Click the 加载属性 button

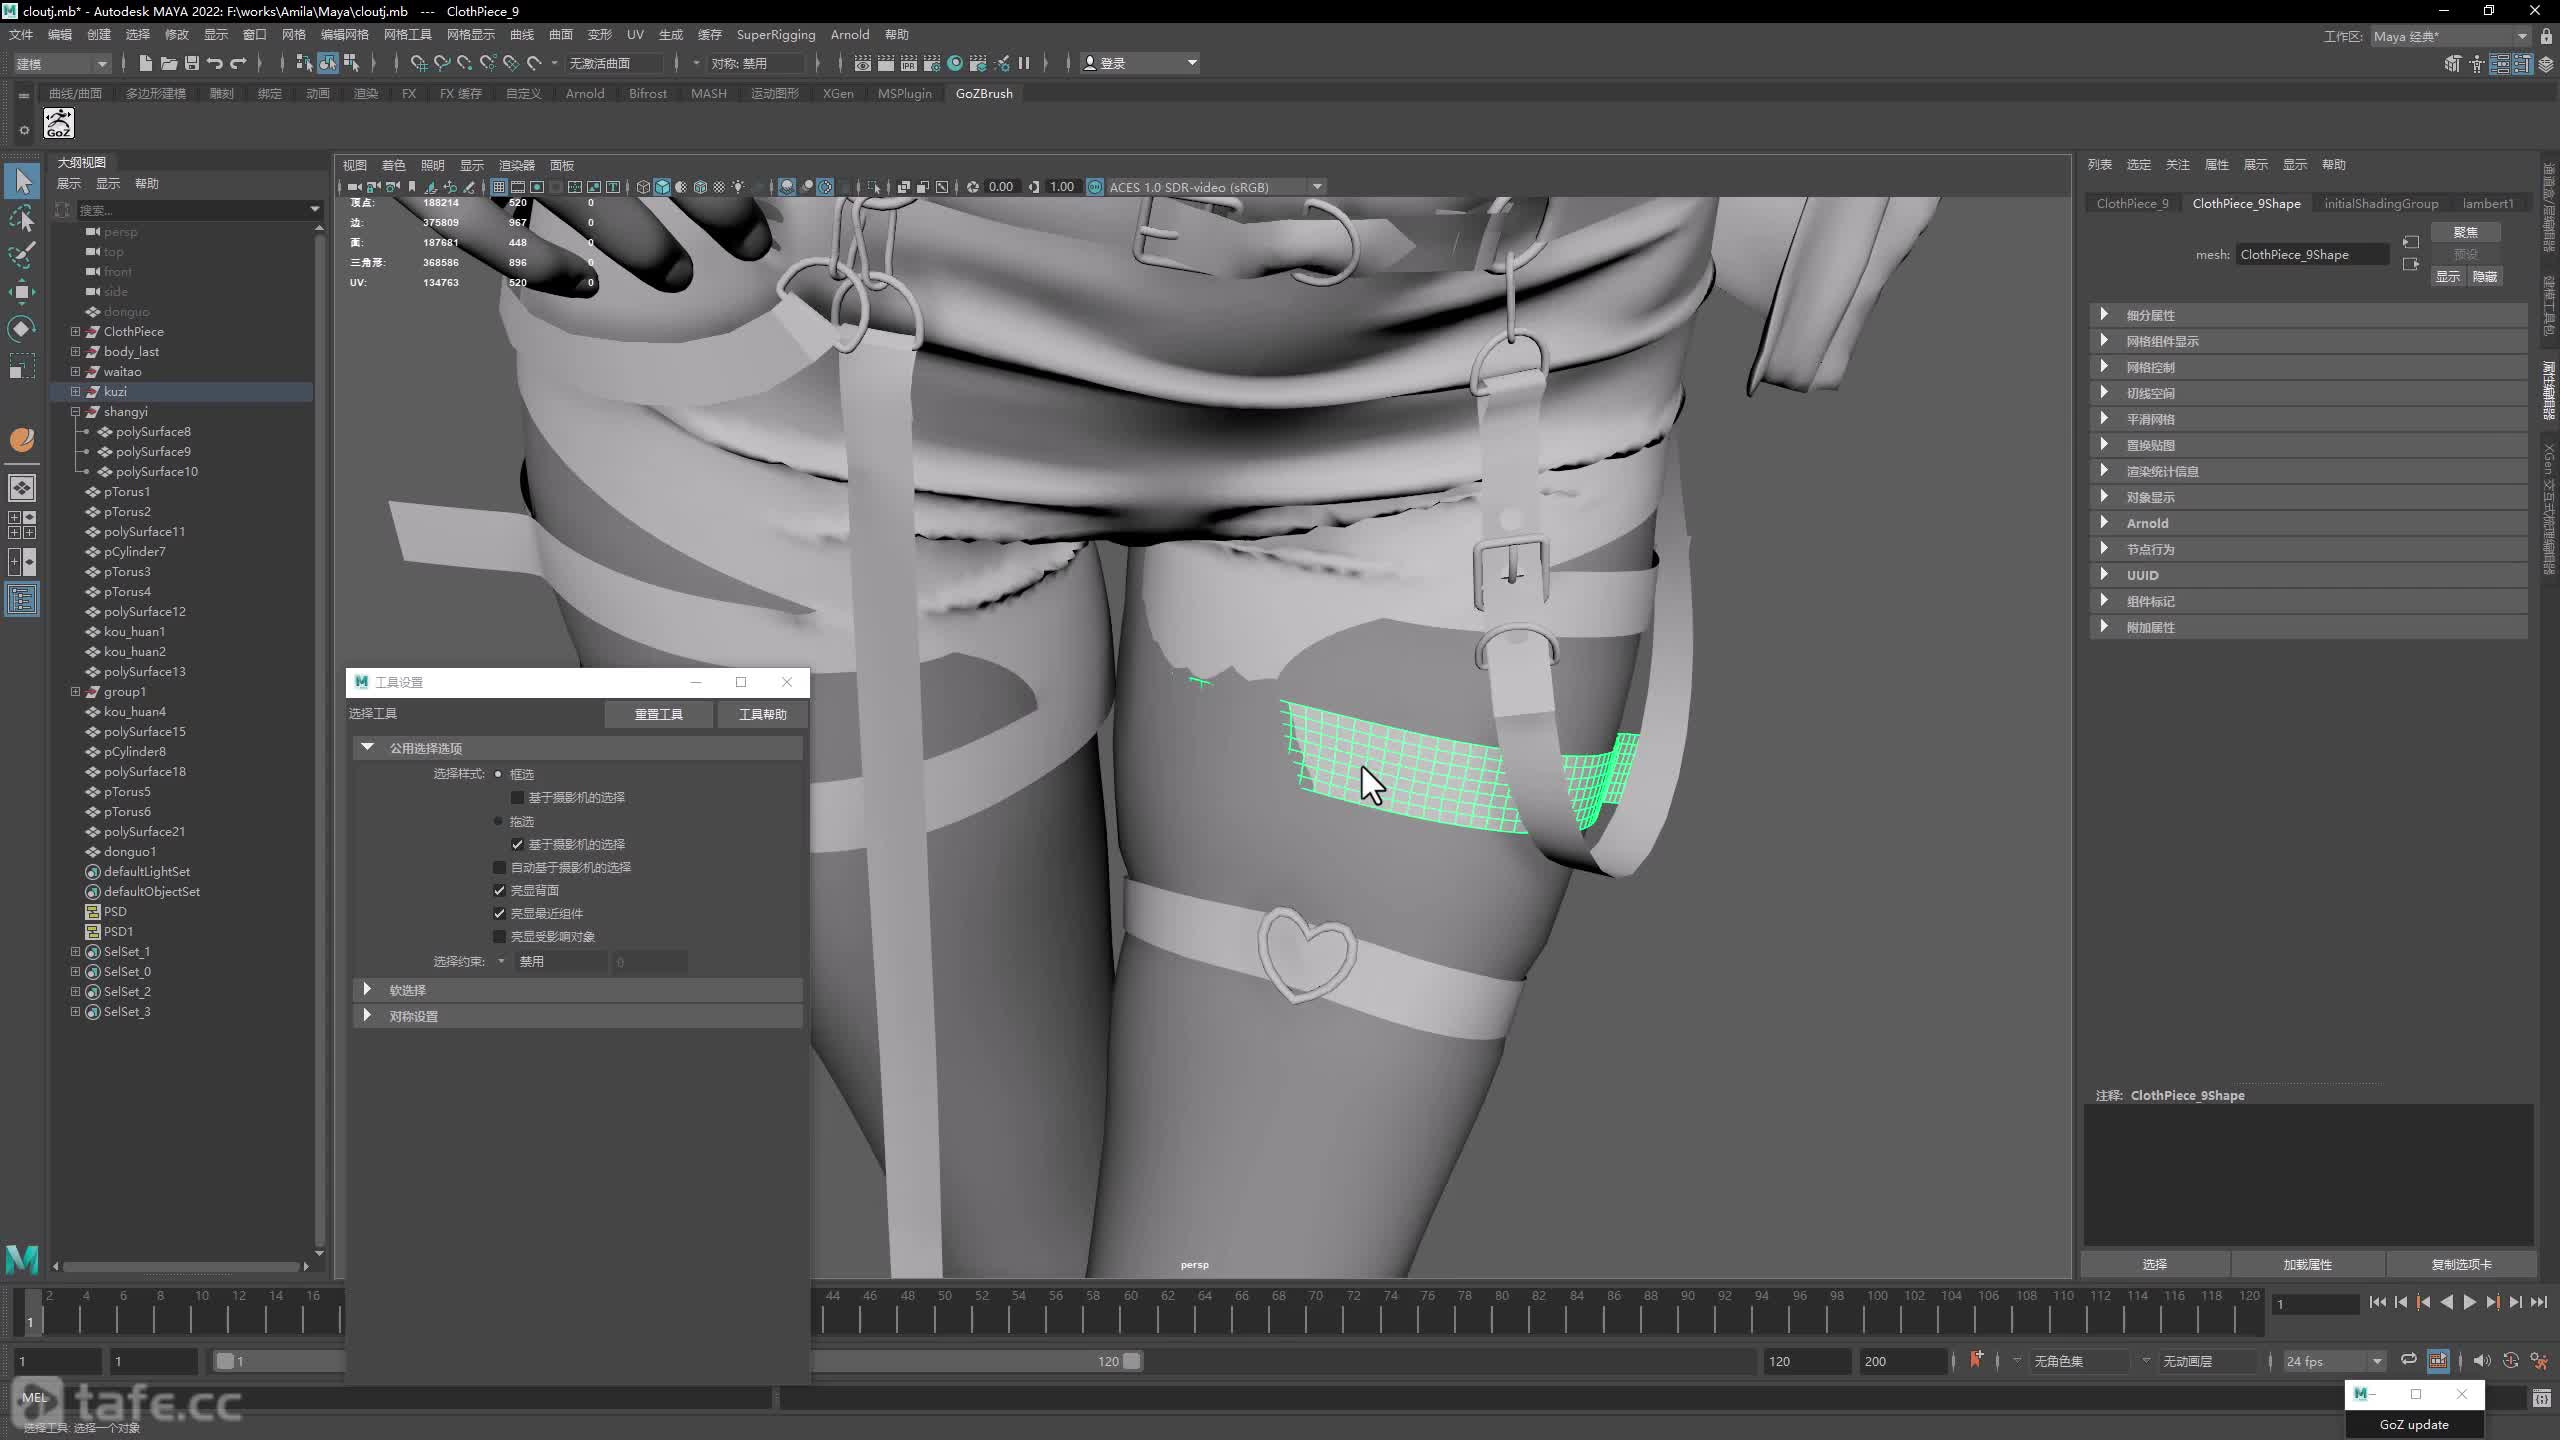pyautogui.click(x=2308, y=1264)
